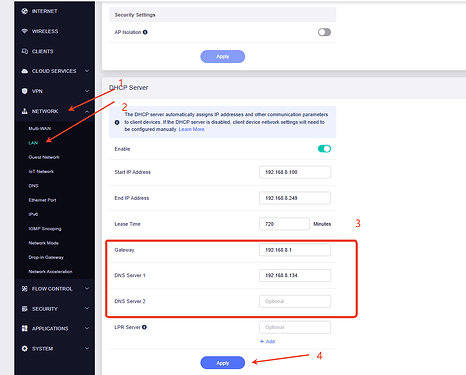Click the Internet globe icon
Image resolution: width=466 pixels, height=375 pixels.
(24, 11)
